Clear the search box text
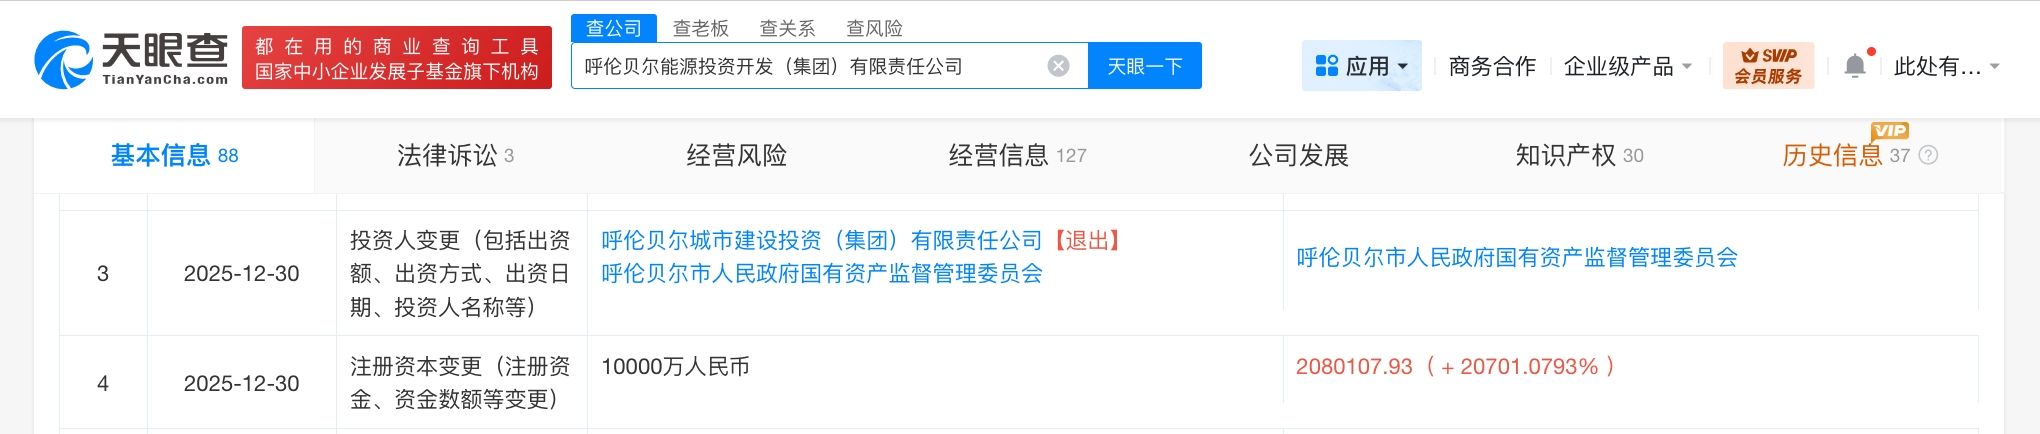 pyautogui.click(x=1058, y=66)
